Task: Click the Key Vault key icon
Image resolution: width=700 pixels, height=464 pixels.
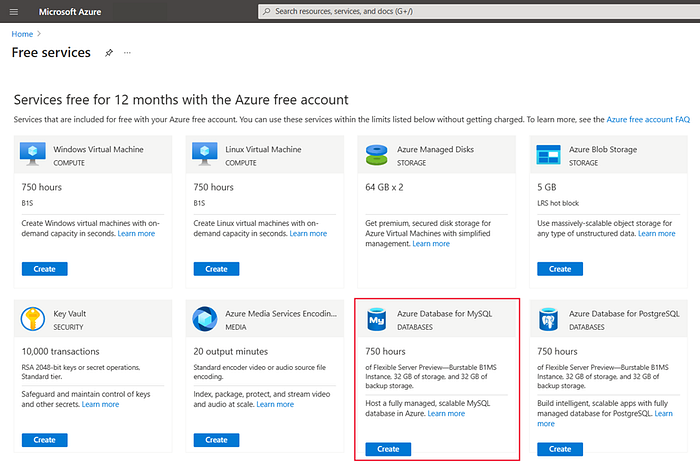Action: [33, 319]
